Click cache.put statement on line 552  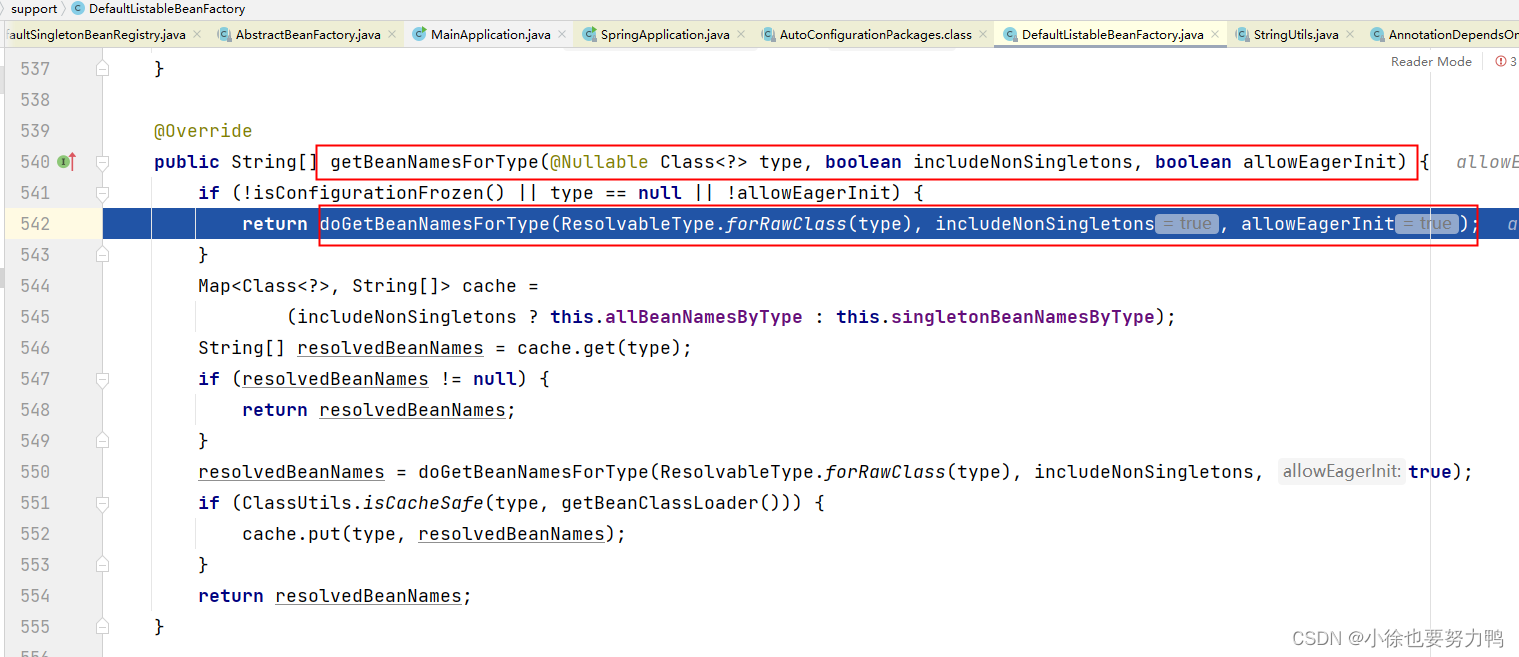click(x=434, y=534)
